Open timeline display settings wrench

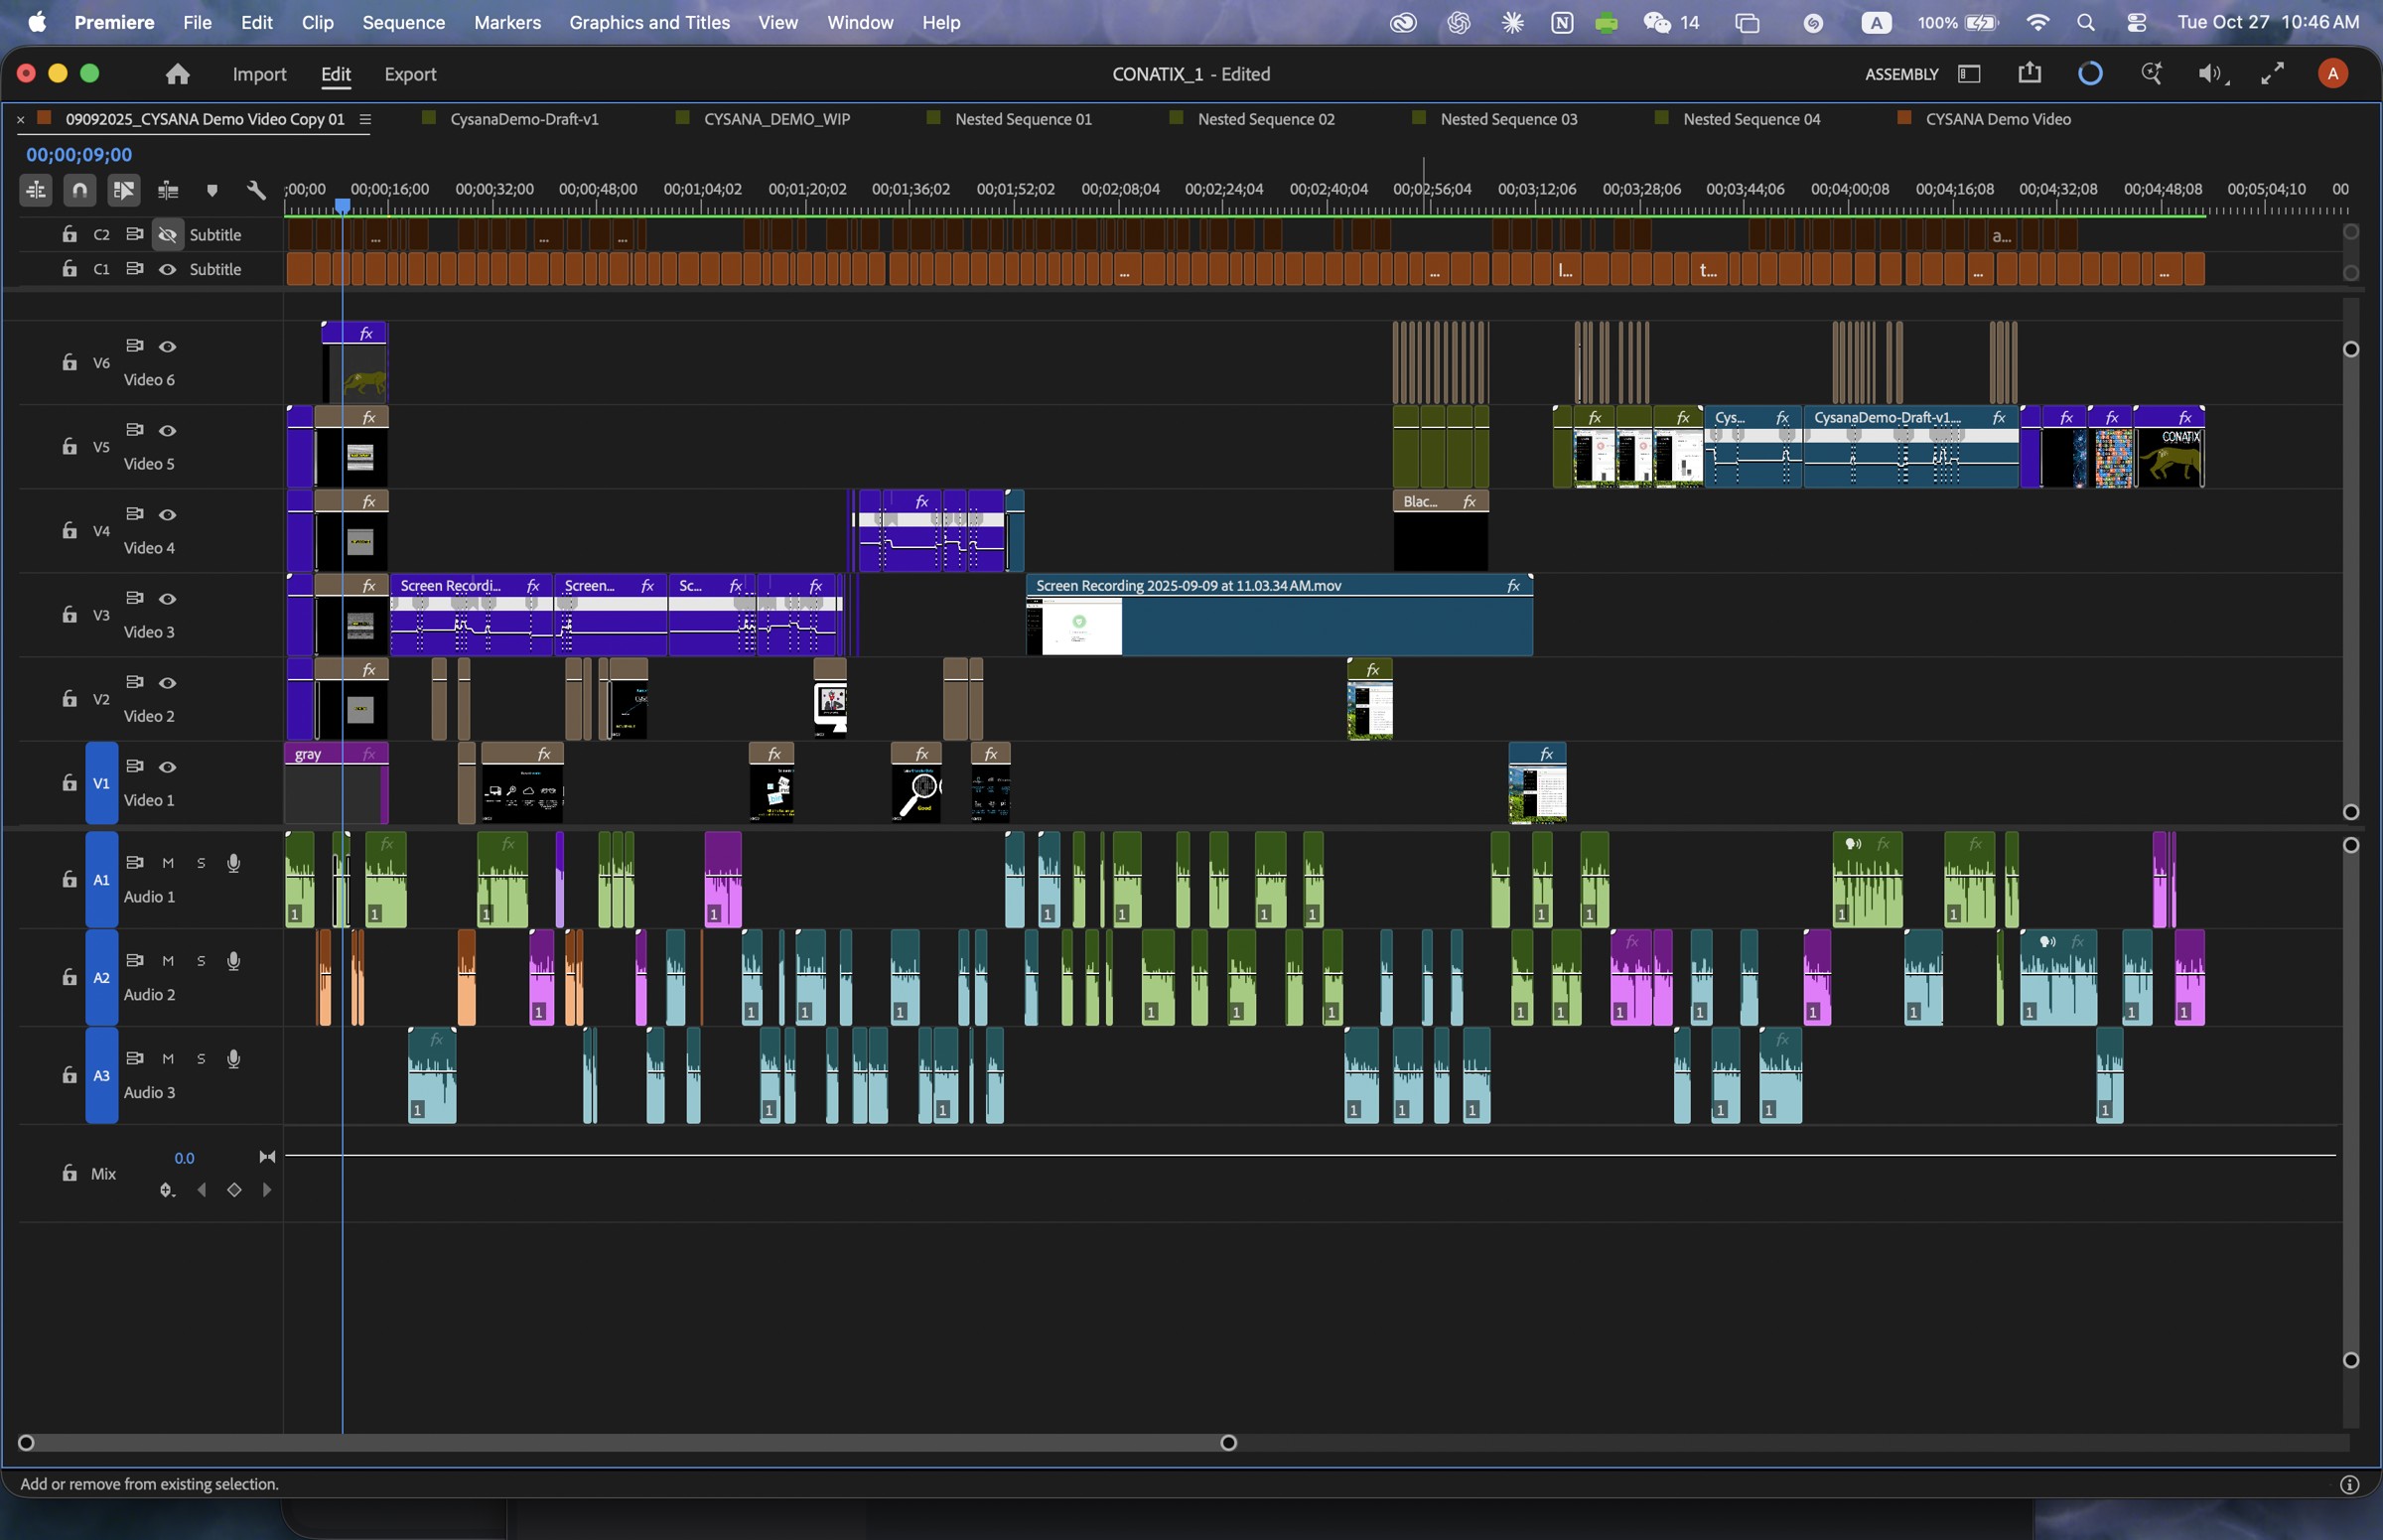pyautogui.click(x=256, y=189)
